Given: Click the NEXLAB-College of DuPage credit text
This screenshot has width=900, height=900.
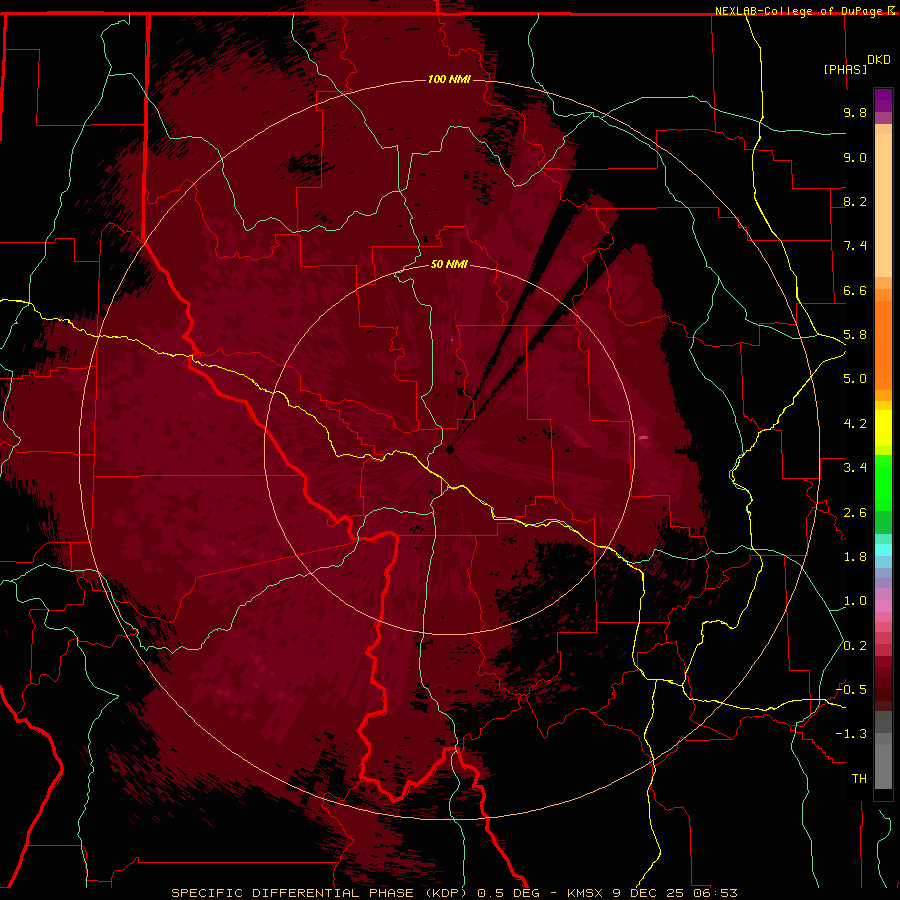Looking at the screenshot, I should tap(797, 11).
